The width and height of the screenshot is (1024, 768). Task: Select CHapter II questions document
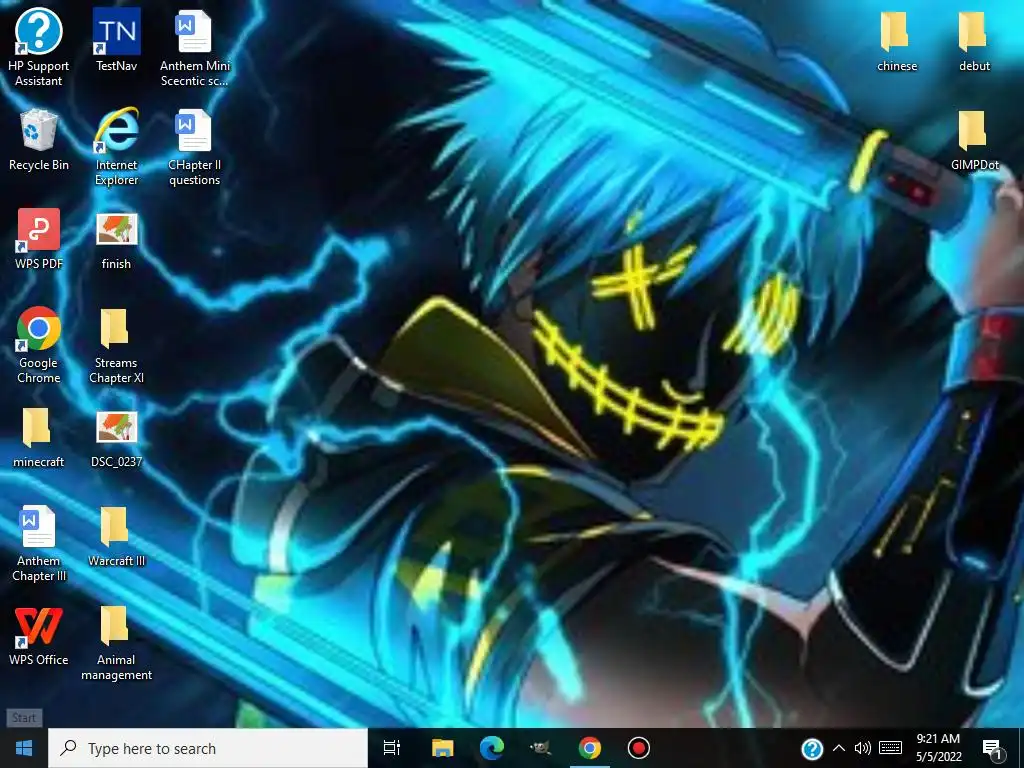tap(195, 147)
